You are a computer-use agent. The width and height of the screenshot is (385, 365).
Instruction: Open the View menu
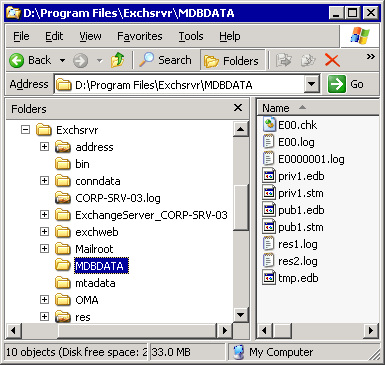click(x=90, y=36)
